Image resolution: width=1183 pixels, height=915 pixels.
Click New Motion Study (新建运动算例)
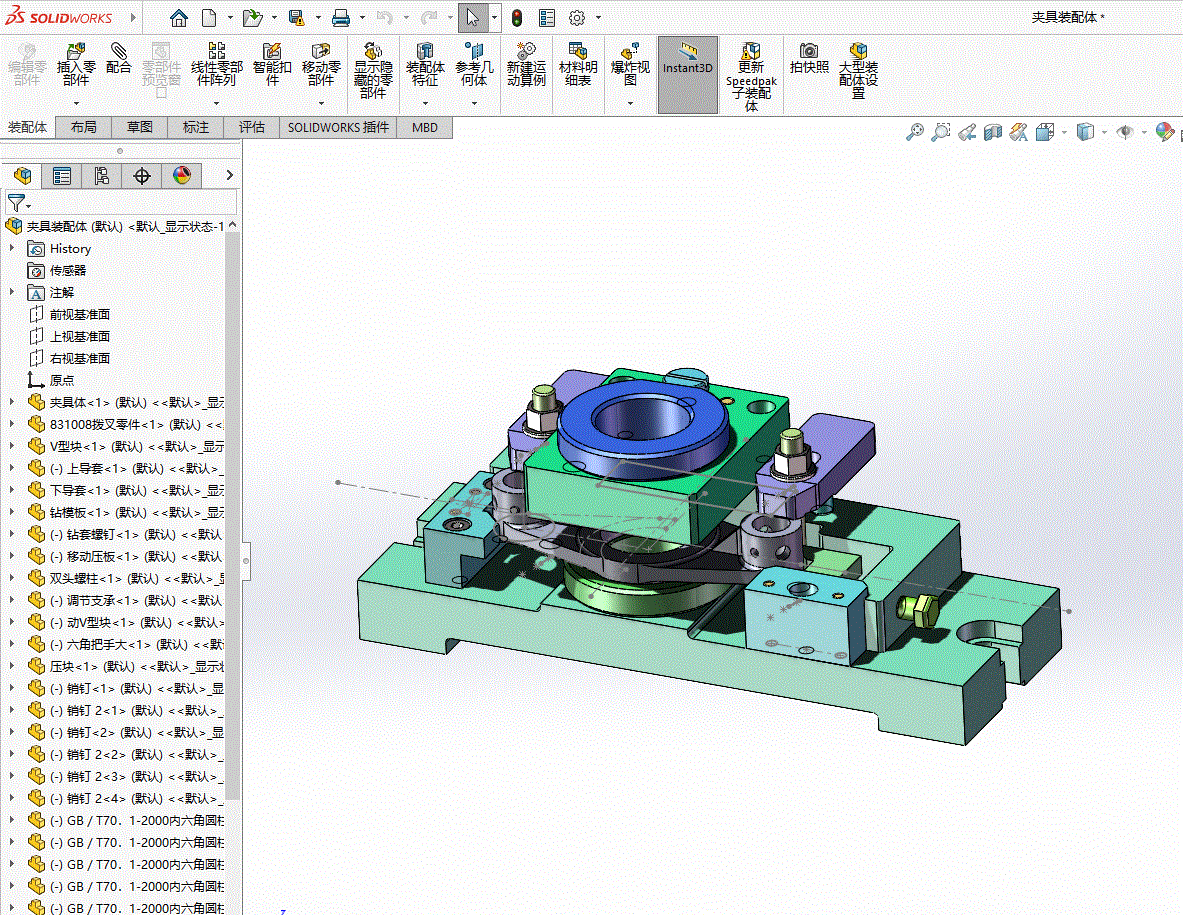tap(526, 66)
